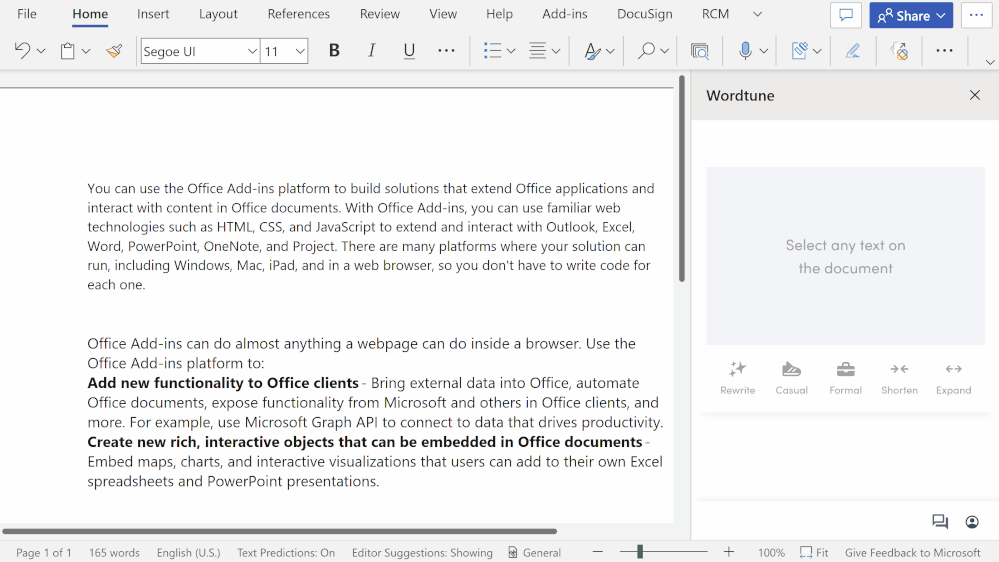Click the Bullets list icon
Image resolution: width=999 pixels, height=562 pixels.
492,51
